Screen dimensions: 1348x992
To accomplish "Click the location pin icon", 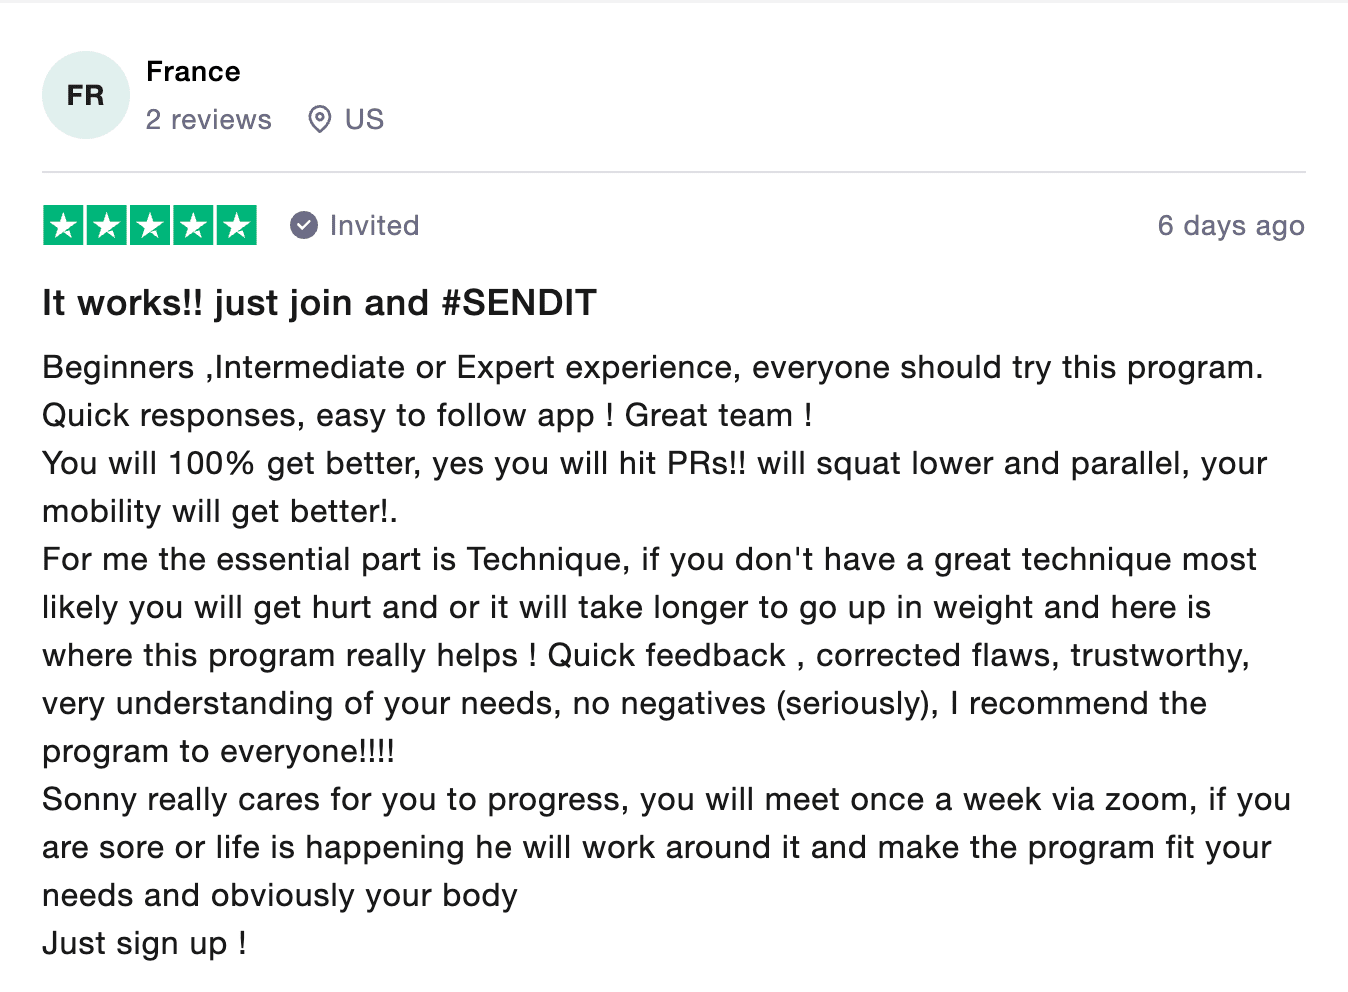I will point(320,120).
